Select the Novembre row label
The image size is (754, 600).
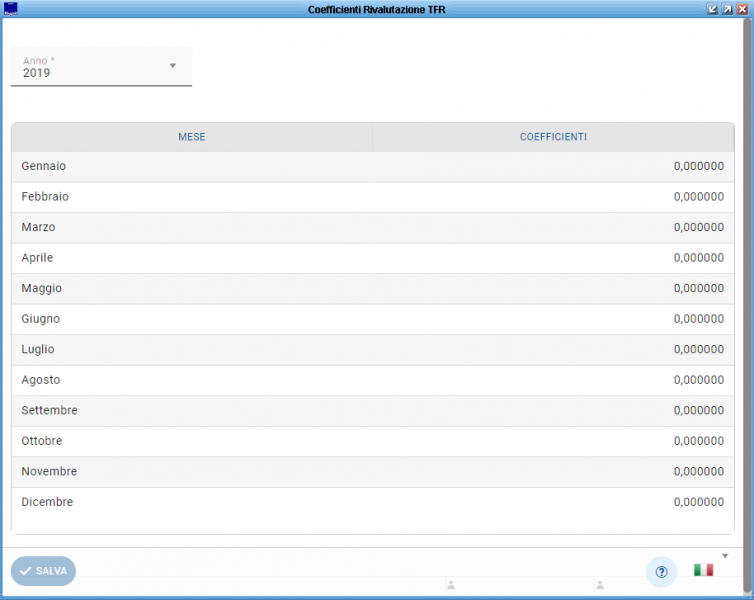(x=49, y=471)
